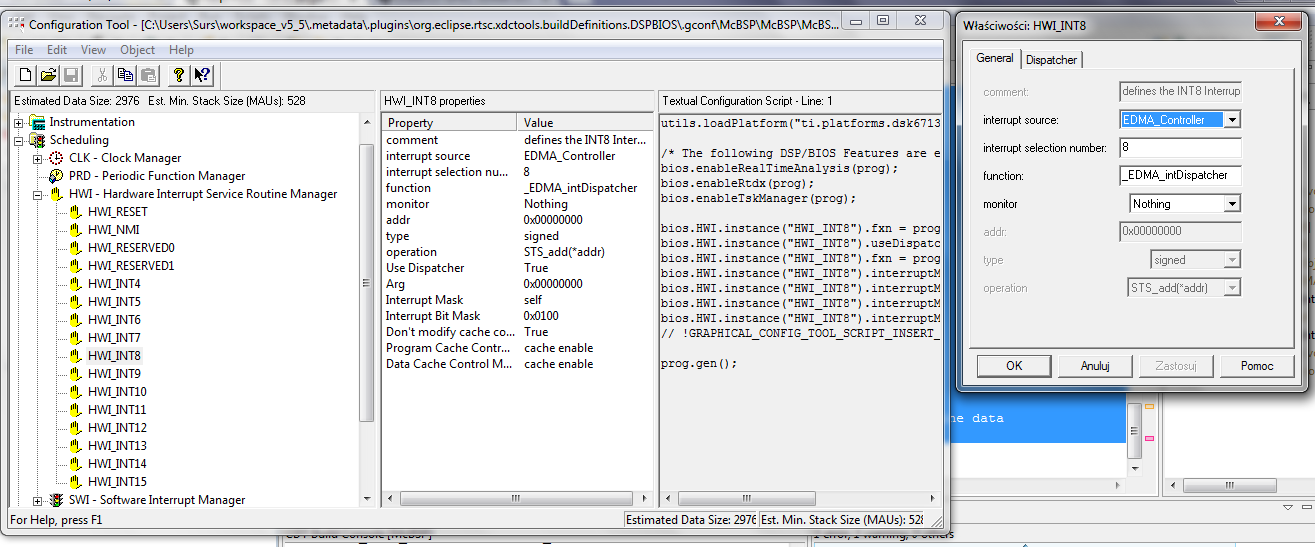
Task: Click the hand icon beside HWI_RESERVED0
Action: point(76,248)
